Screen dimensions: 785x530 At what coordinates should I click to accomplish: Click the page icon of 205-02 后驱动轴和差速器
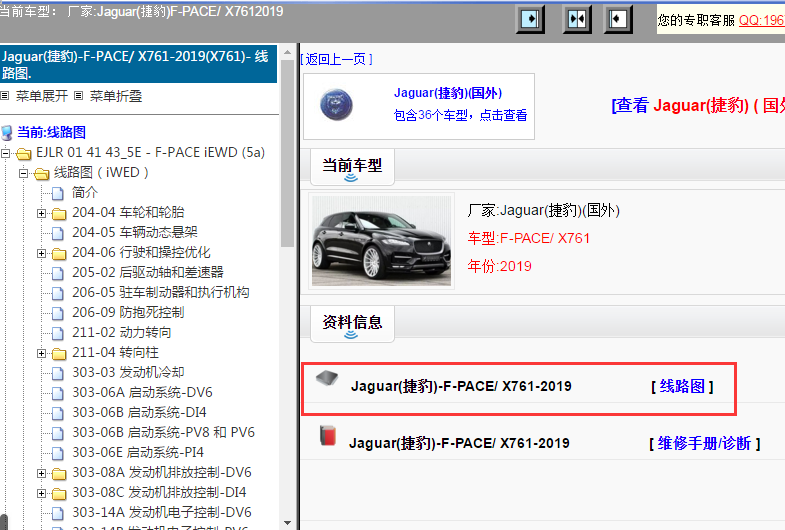(58, 273)
